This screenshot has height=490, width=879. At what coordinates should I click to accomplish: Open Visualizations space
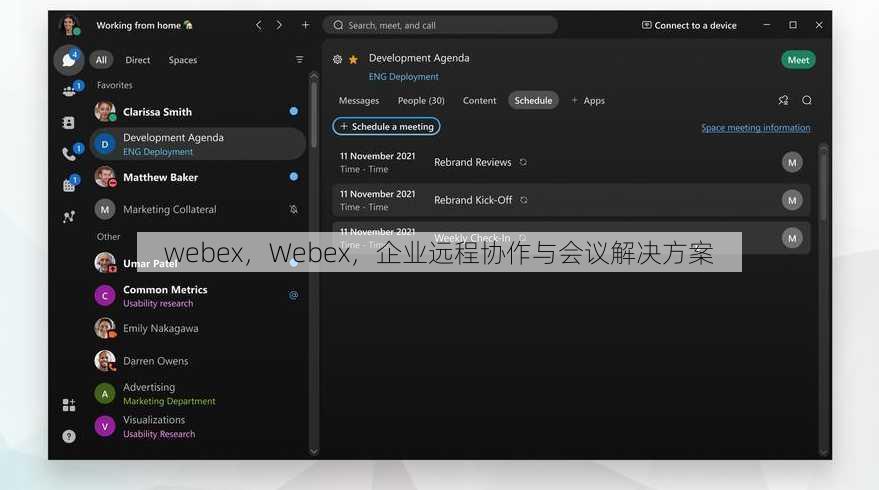coord(198,426)
